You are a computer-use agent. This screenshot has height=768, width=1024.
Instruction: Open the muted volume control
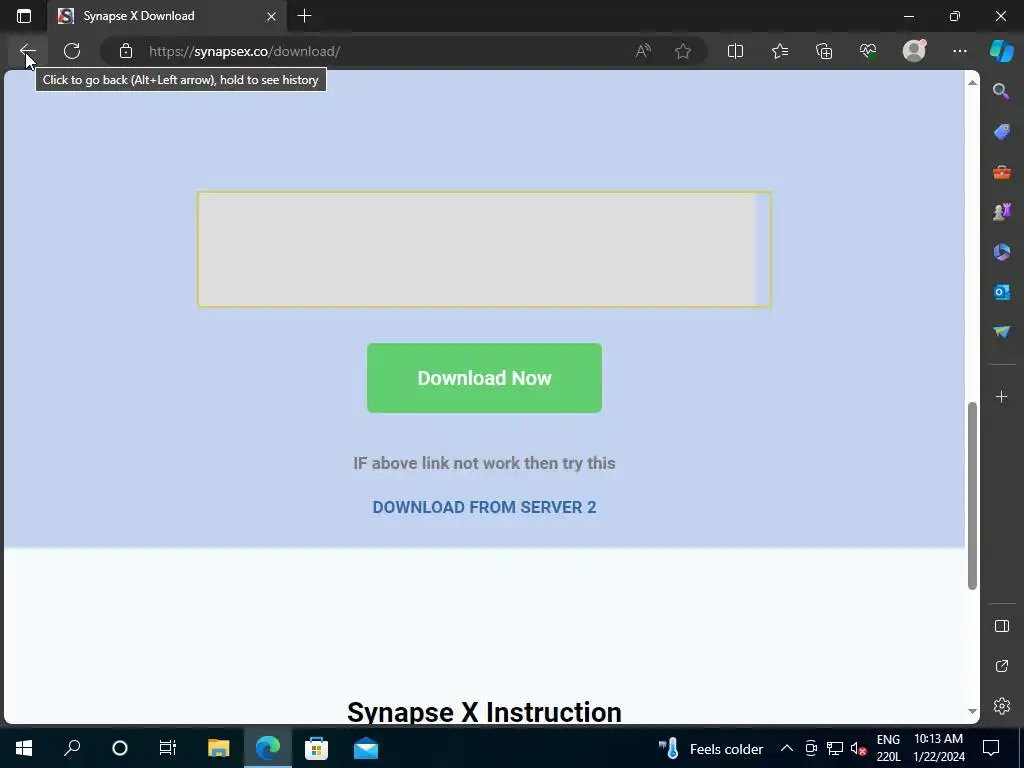(x=859, y=748)
